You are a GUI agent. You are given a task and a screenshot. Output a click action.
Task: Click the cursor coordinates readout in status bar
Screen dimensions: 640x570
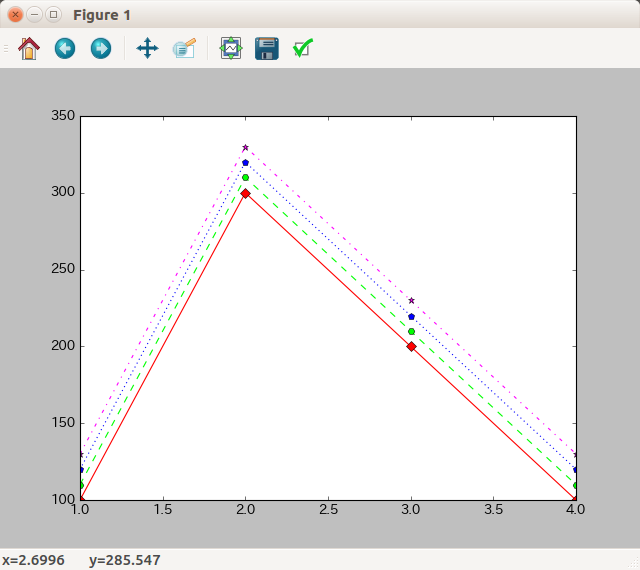(81, 560)
